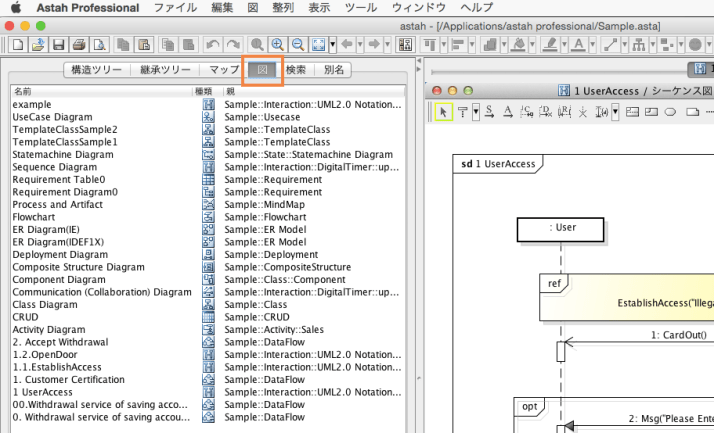Switch to the 構造ツリー tab

pos(98,70)
